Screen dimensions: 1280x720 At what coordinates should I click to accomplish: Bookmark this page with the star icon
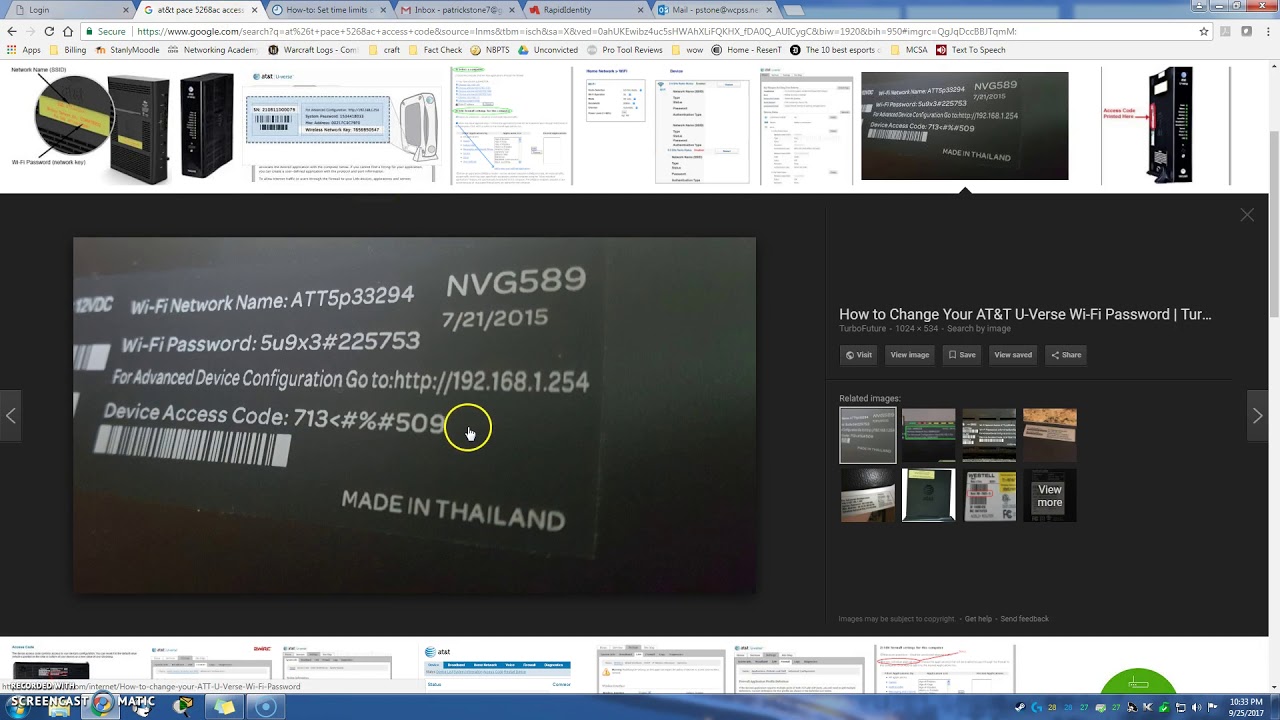pyautogui.click(x=1204, y=31)
